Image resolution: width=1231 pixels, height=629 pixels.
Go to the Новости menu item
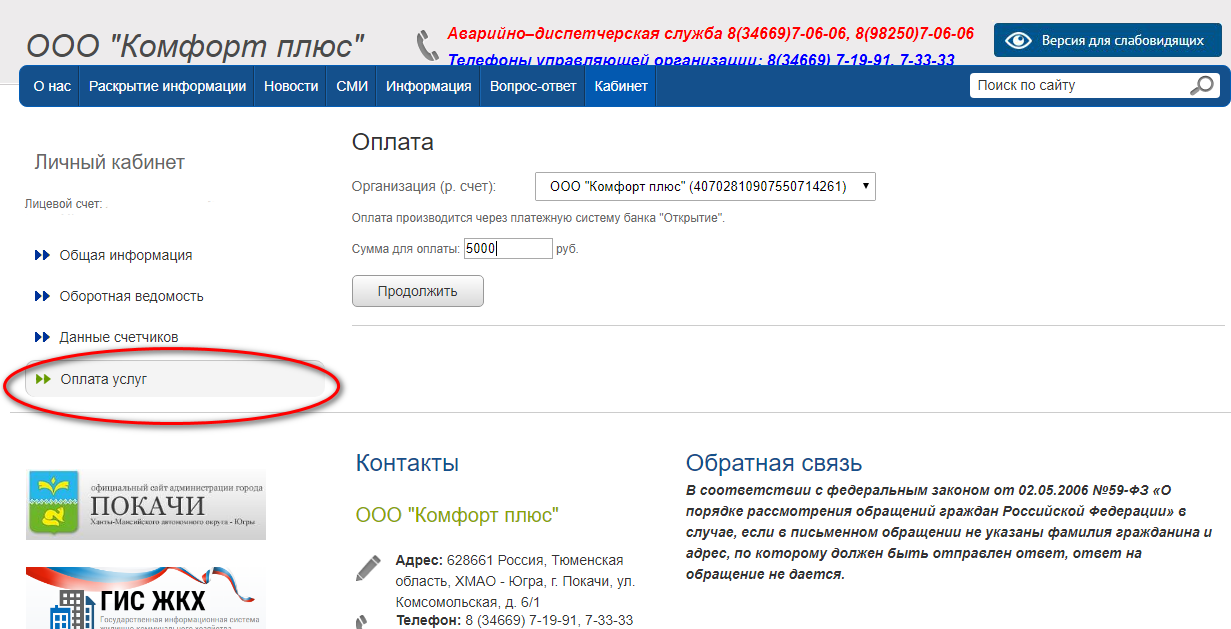(291, 86)
